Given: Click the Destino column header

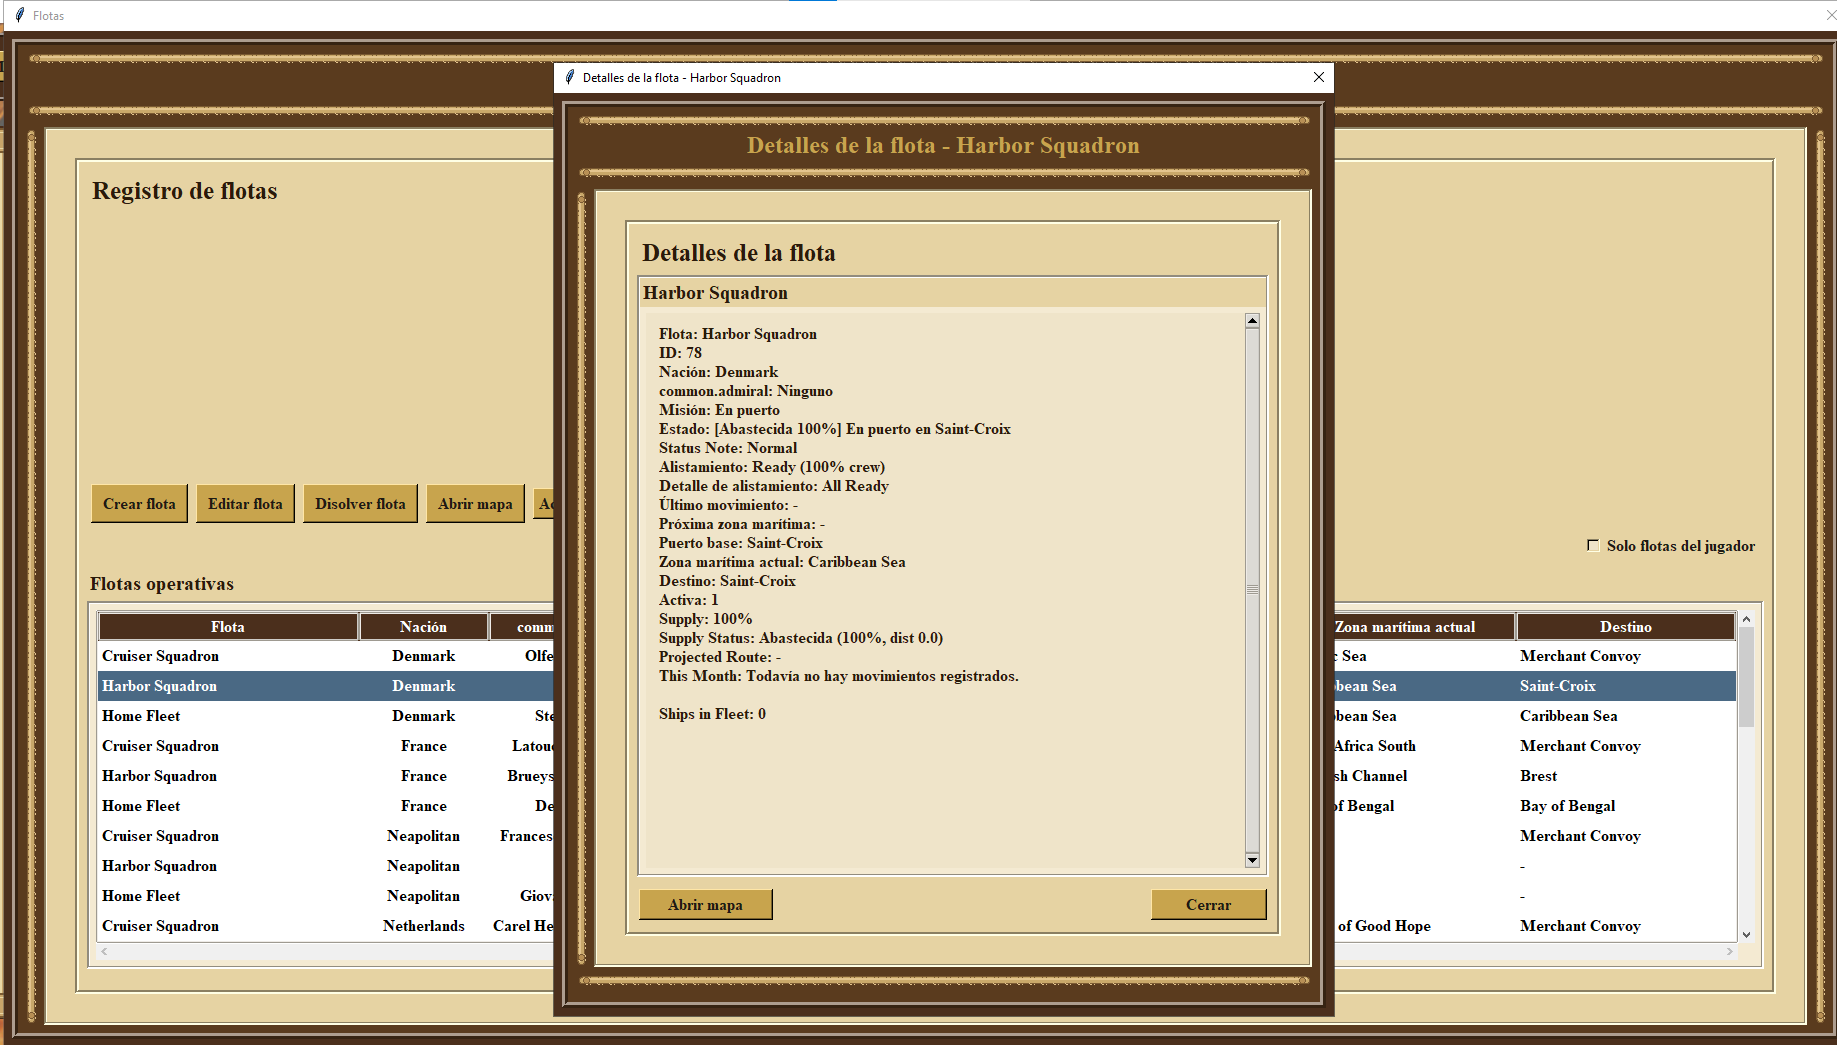Looking at the screenshot, I should [x=1626, y=627].
